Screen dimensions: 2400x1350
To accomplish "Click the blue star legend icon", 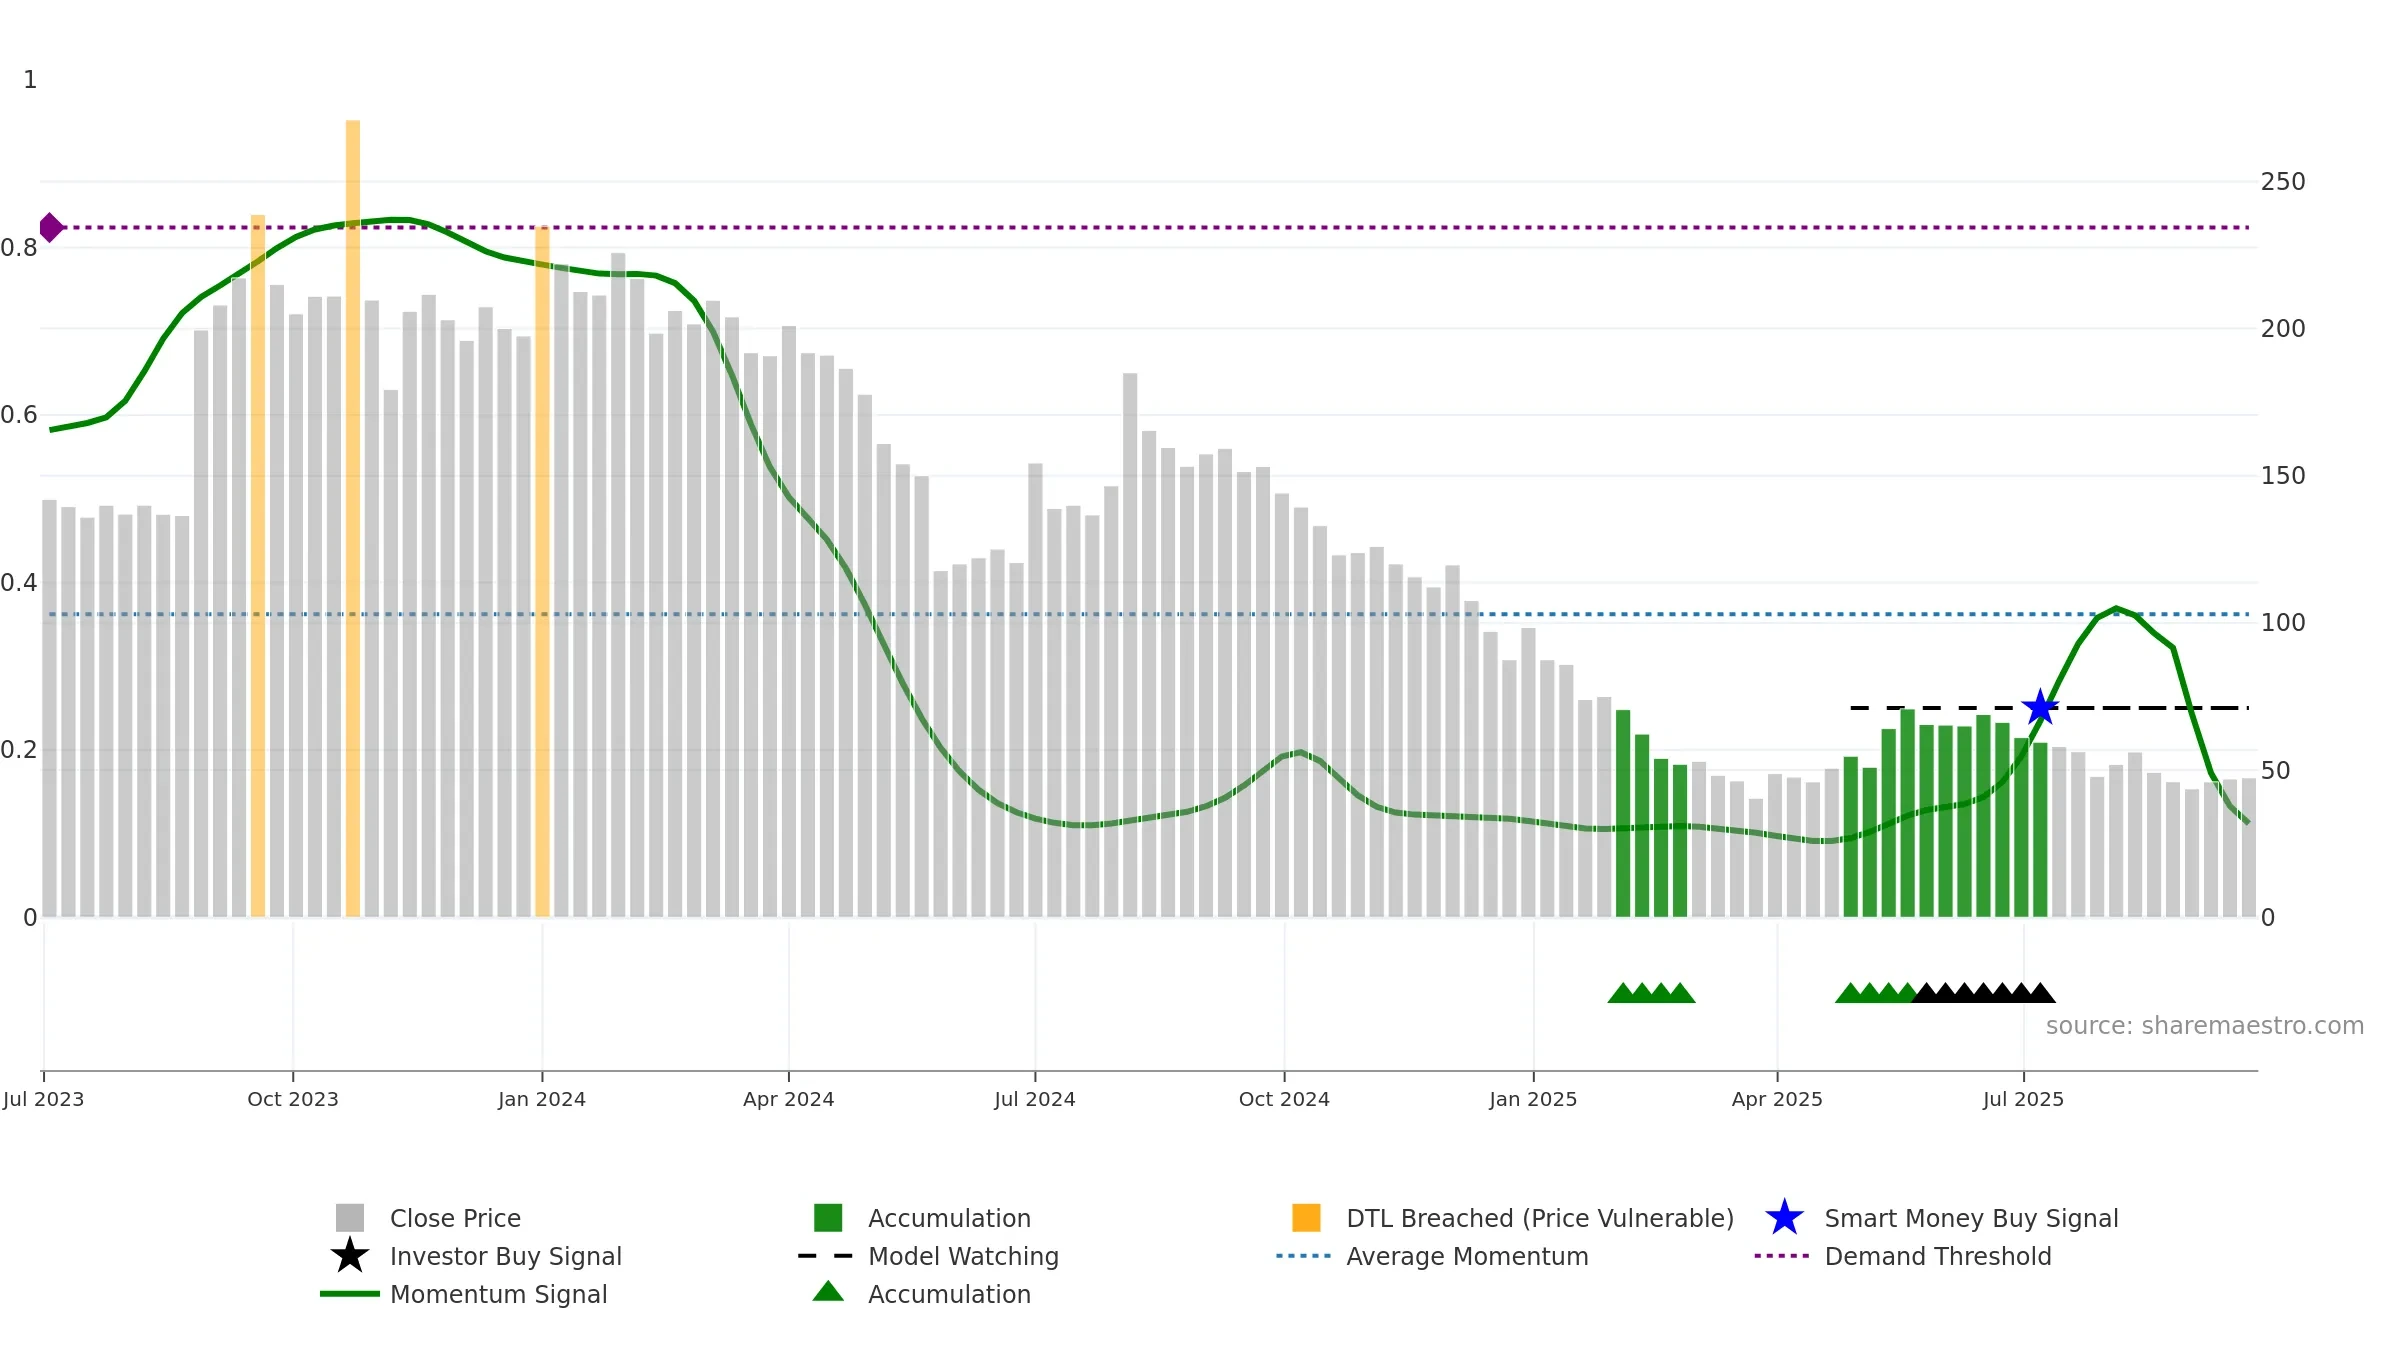I will click(1784, 1218).
